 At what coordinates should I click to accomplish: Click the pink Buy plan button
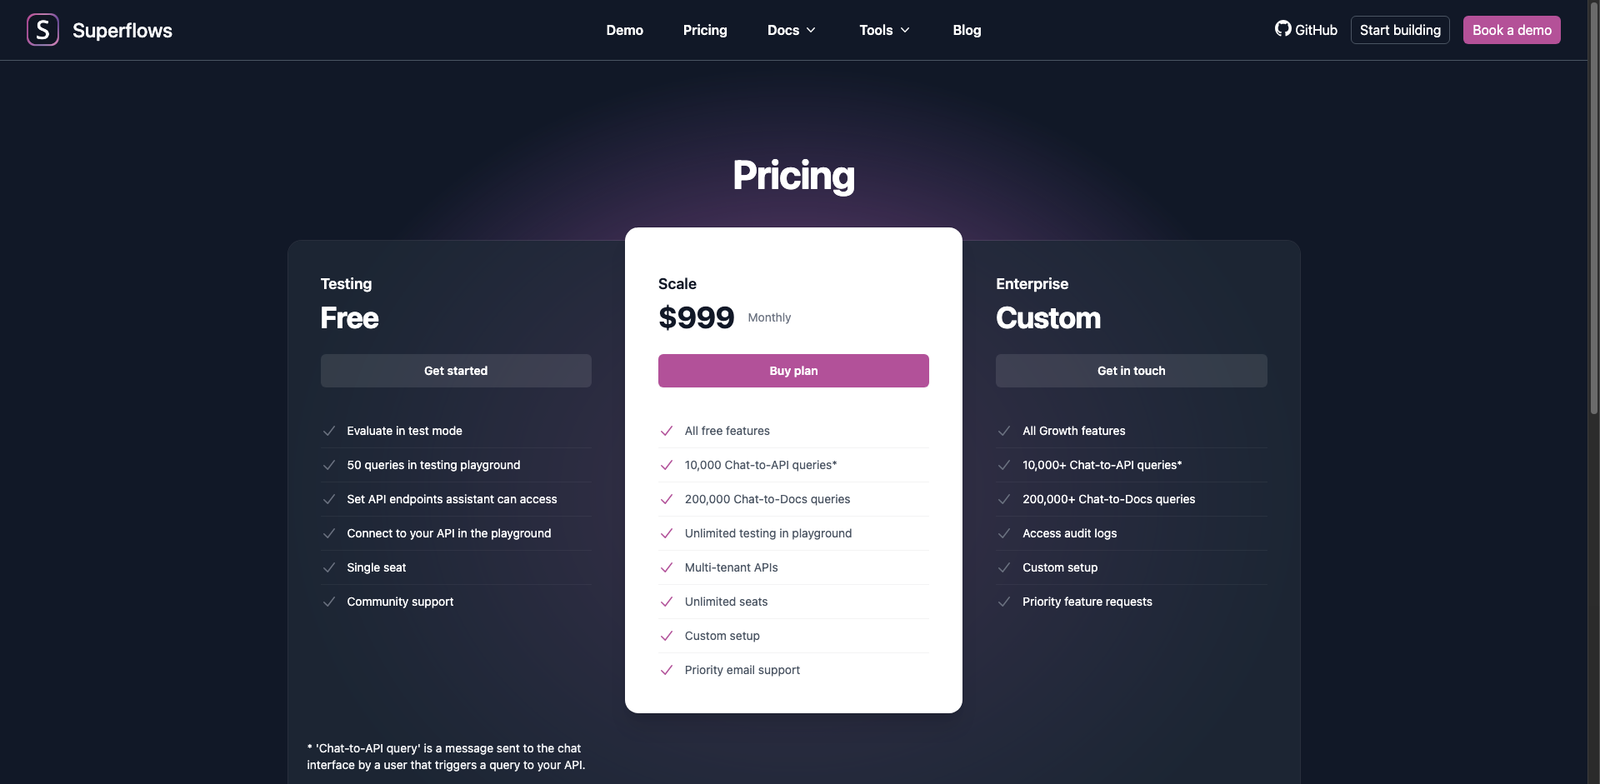[793, 371]
